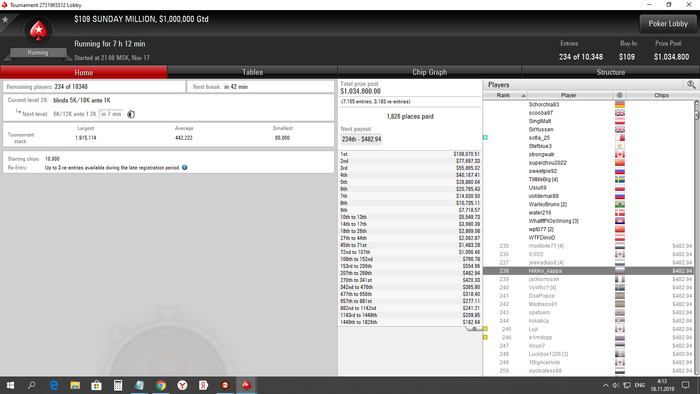
Task: Click the favorite star icon
Action: click(5, 20)
